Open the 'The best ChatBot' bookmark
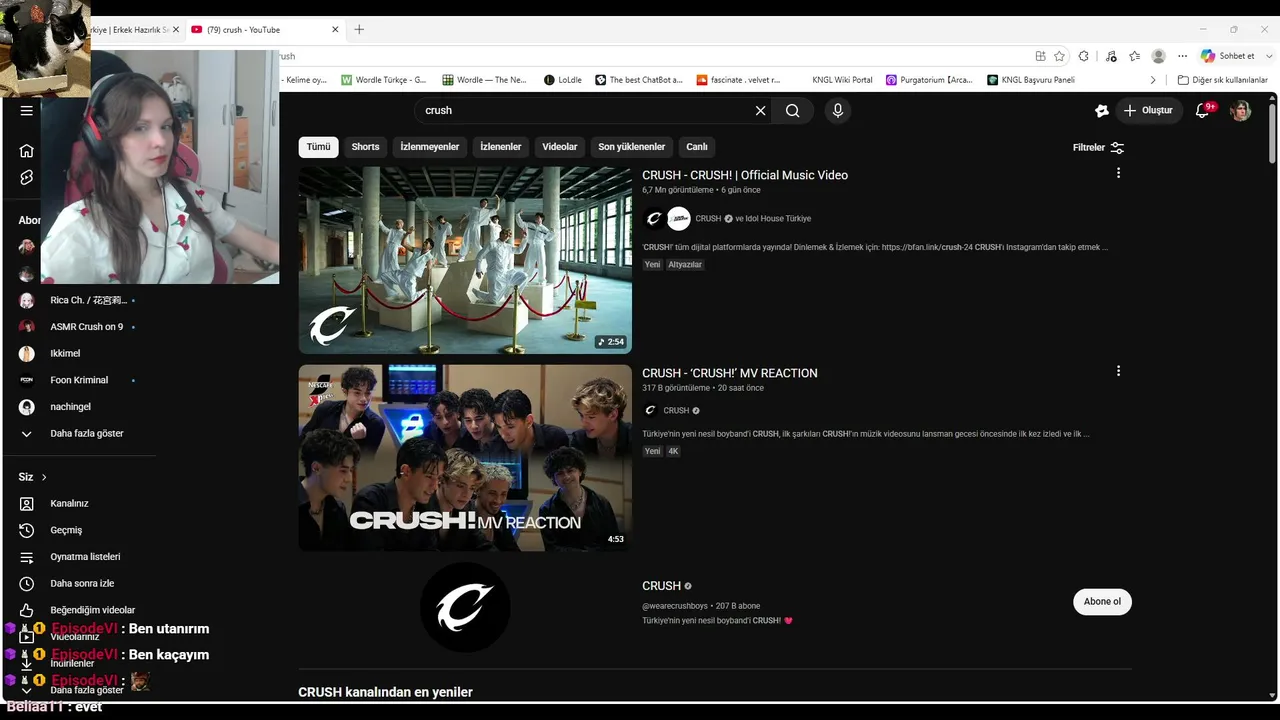The height and width of the screenshot is (720, 1280). (639, 80)
